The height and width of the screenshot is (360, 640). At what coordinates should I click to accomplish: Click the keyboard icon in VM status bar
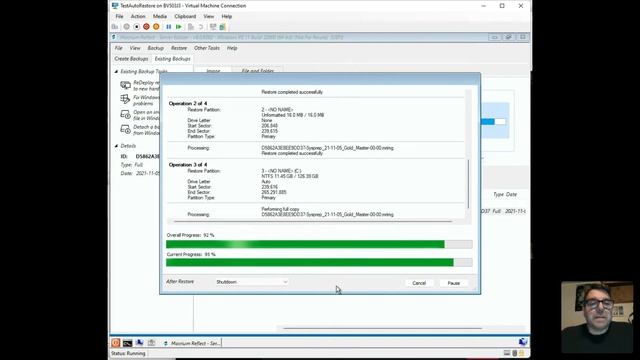(507, 353)
